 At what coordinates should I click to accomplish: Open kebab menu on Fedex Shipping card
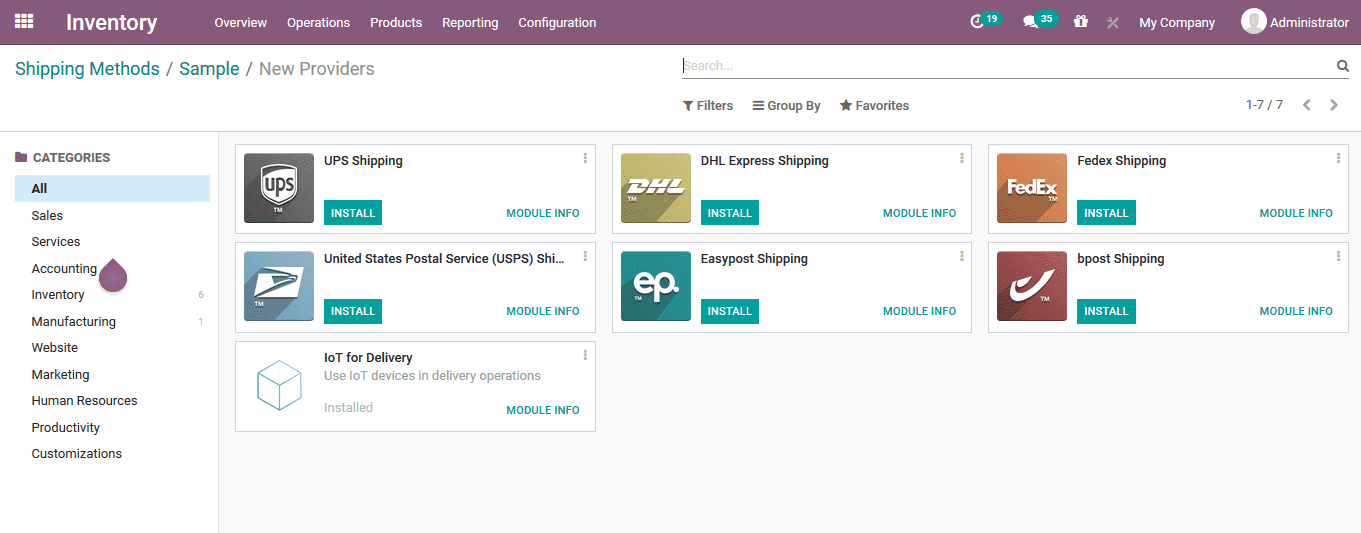pos(1338,158)
